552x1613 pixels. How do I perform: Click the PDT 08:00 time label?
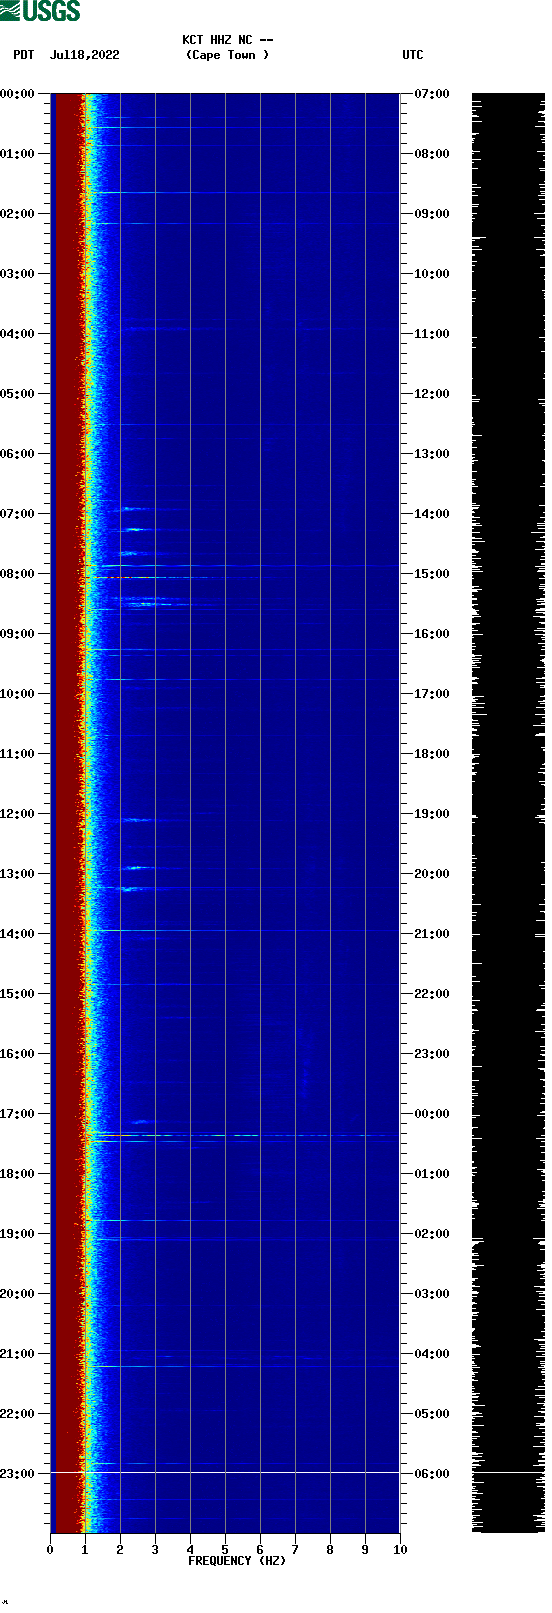click(18, 574)
